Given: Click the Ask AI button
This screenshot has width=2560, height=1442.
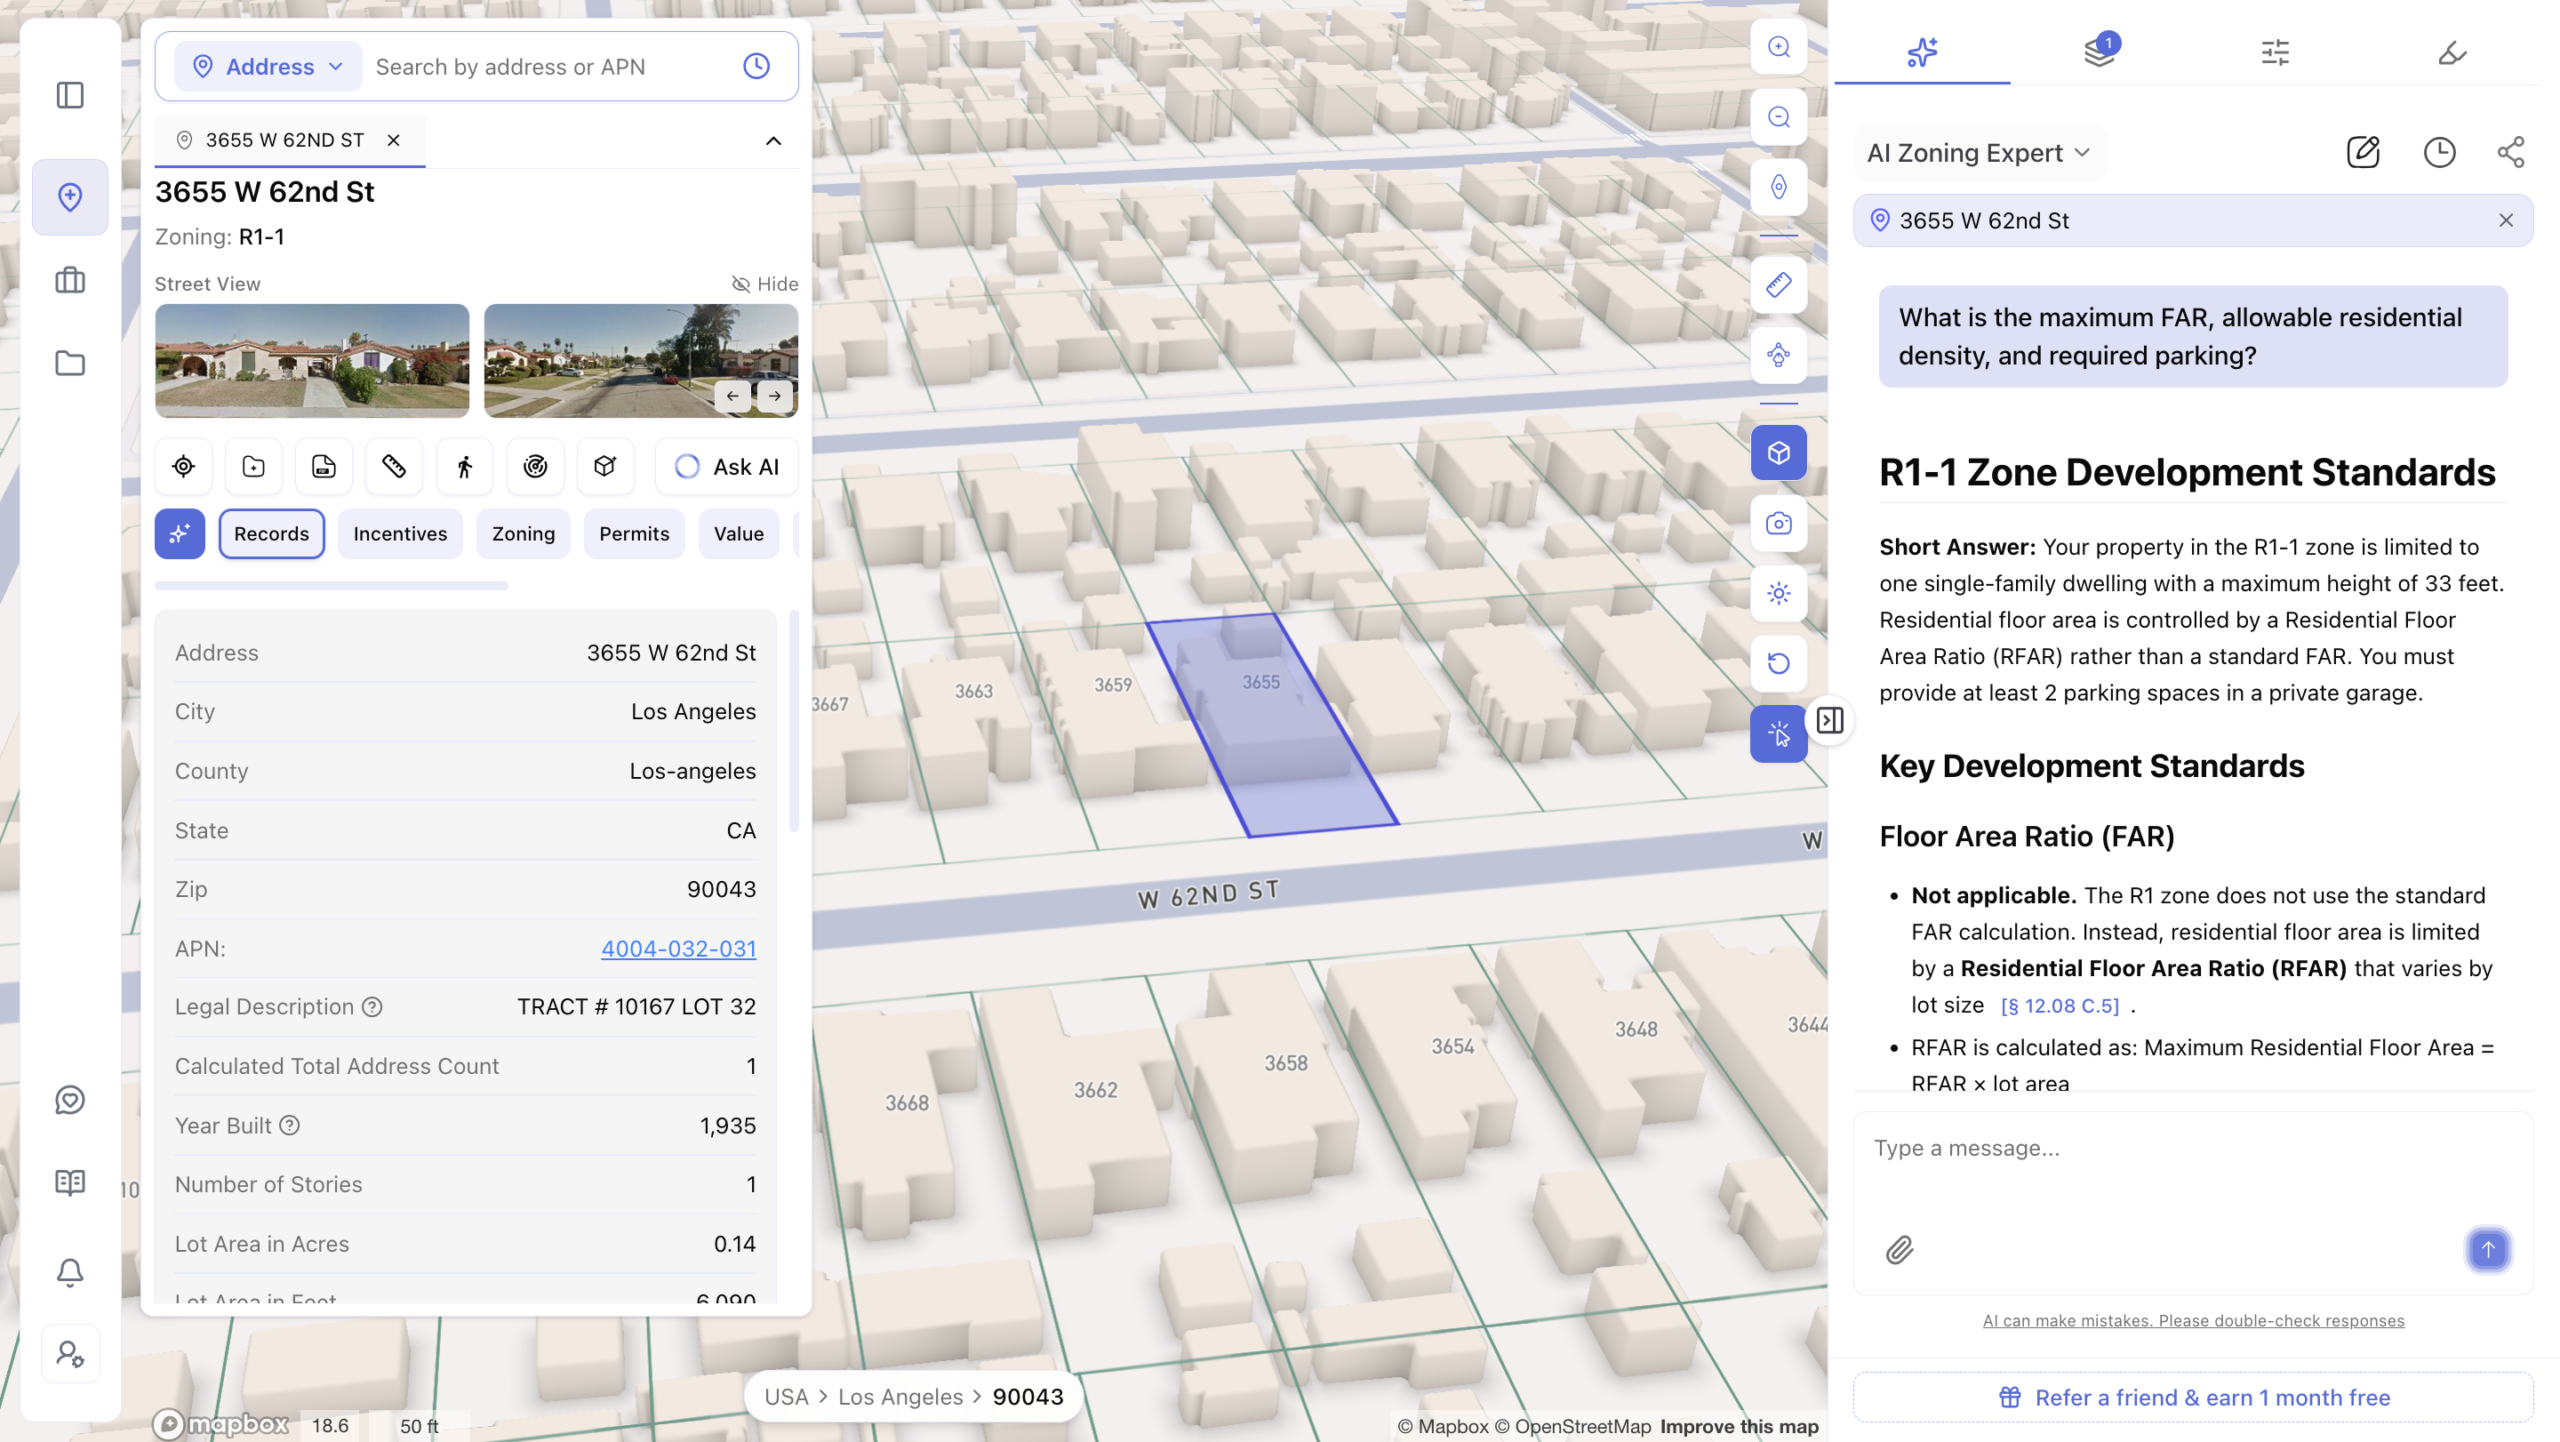Looking at the screenshot, I should pyautogui.click(x=726, y=466).
